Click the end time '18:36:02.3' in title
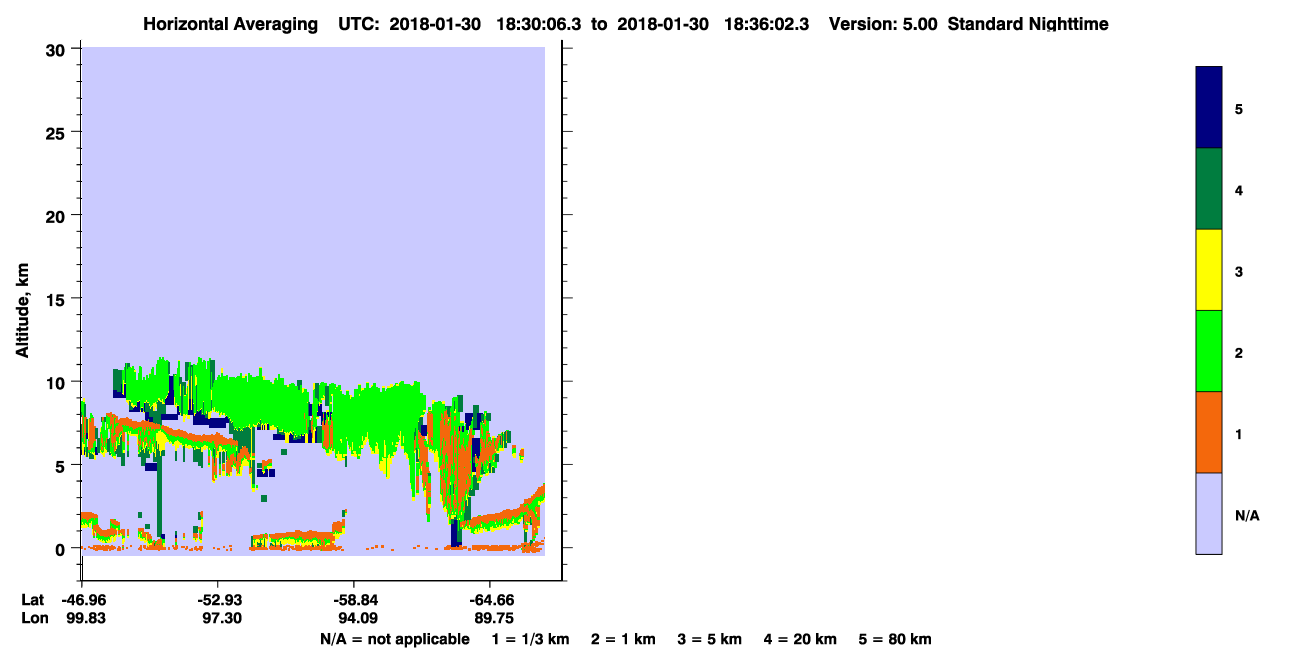 pyautogui.click(x=765, y=24)
